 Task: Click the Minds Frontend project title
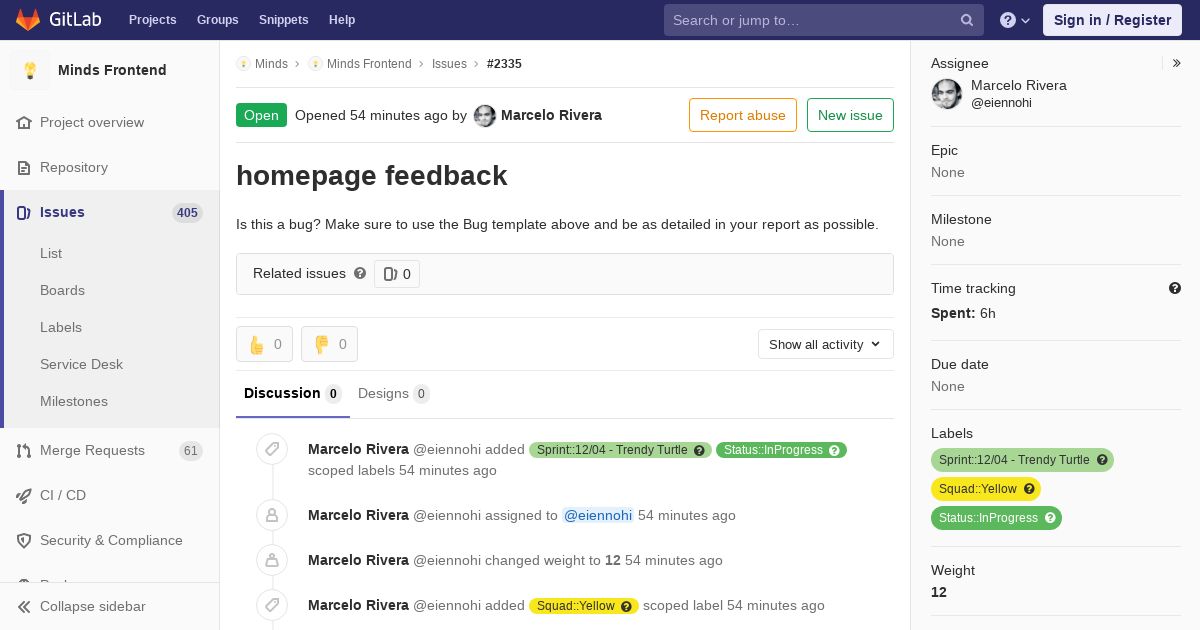pyautogui.click(x=112, y=70)
